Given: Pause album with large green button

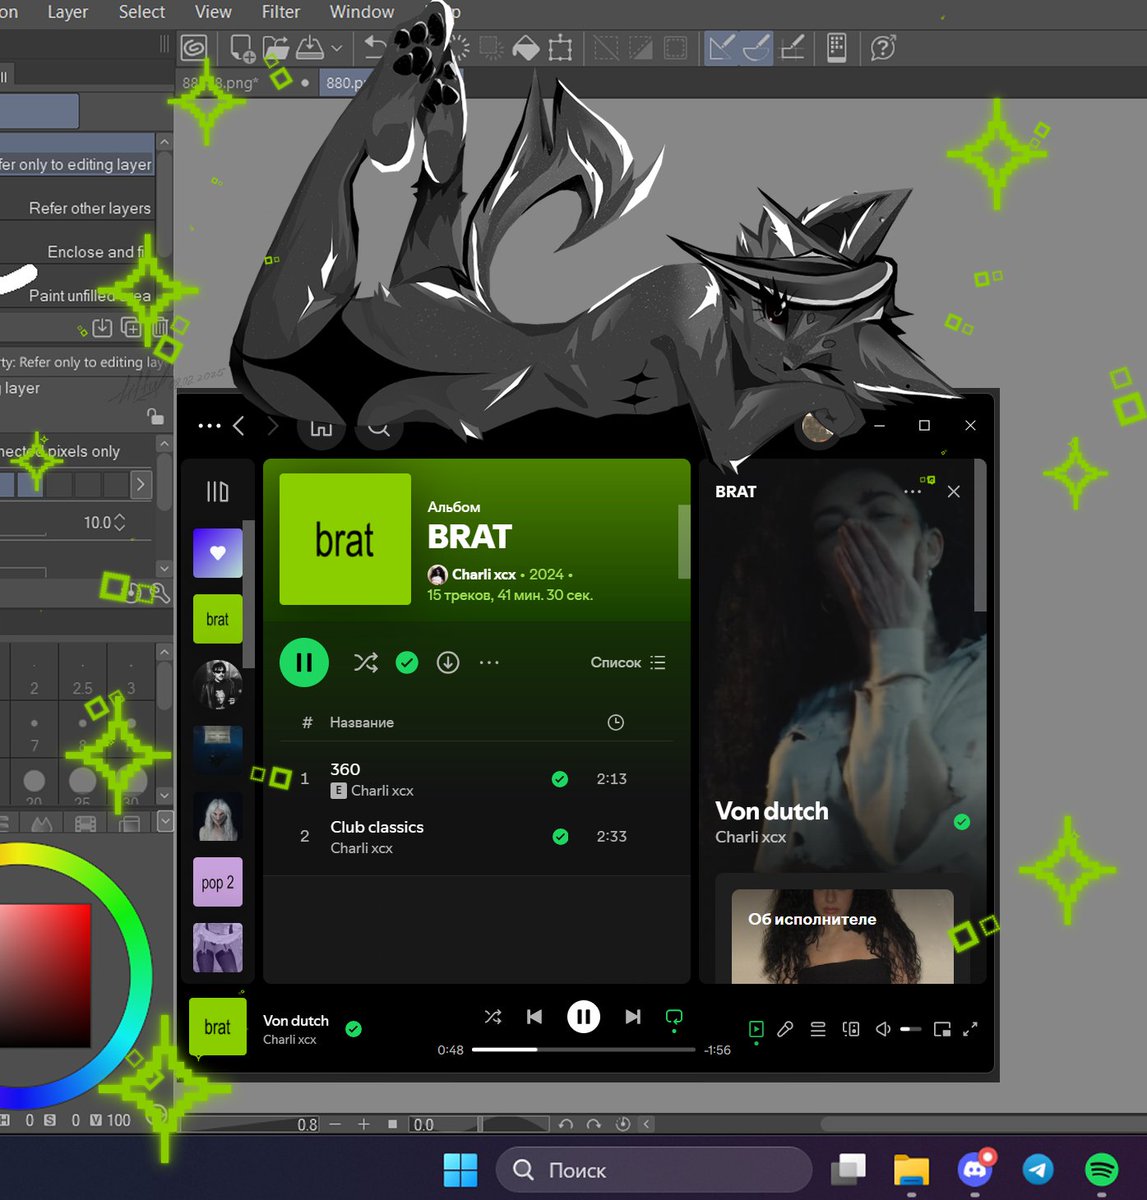Looking at the screenshot, I should [304, 662].
